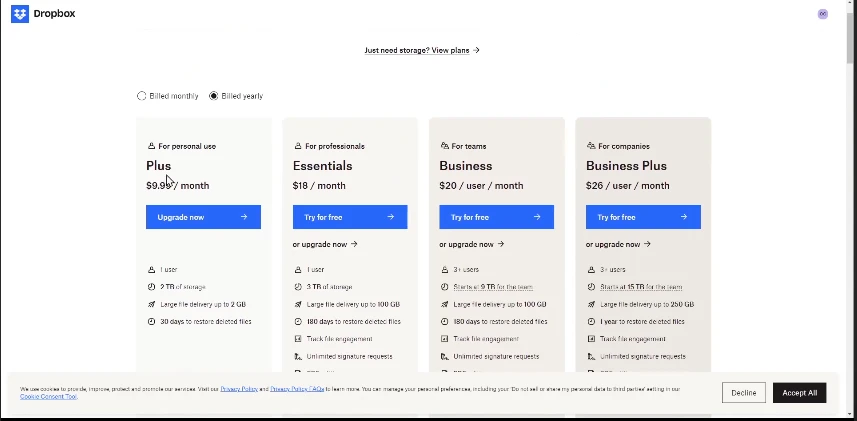This screenshot has height=421, width=857.
Task: Click the 'Starts at 9 TB for the team' text
Action: pyautogui.click(x=493, y=287)
